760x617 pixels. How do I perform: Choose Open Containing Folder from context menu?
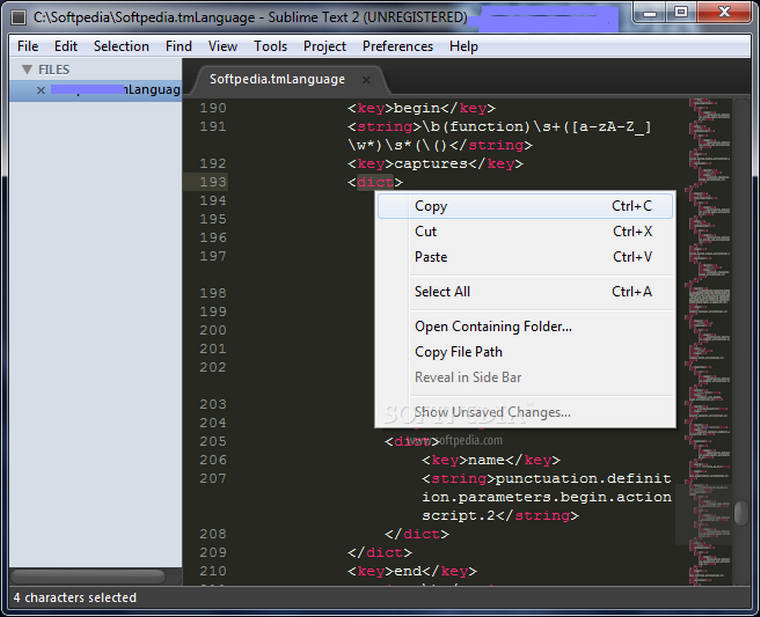525,327
